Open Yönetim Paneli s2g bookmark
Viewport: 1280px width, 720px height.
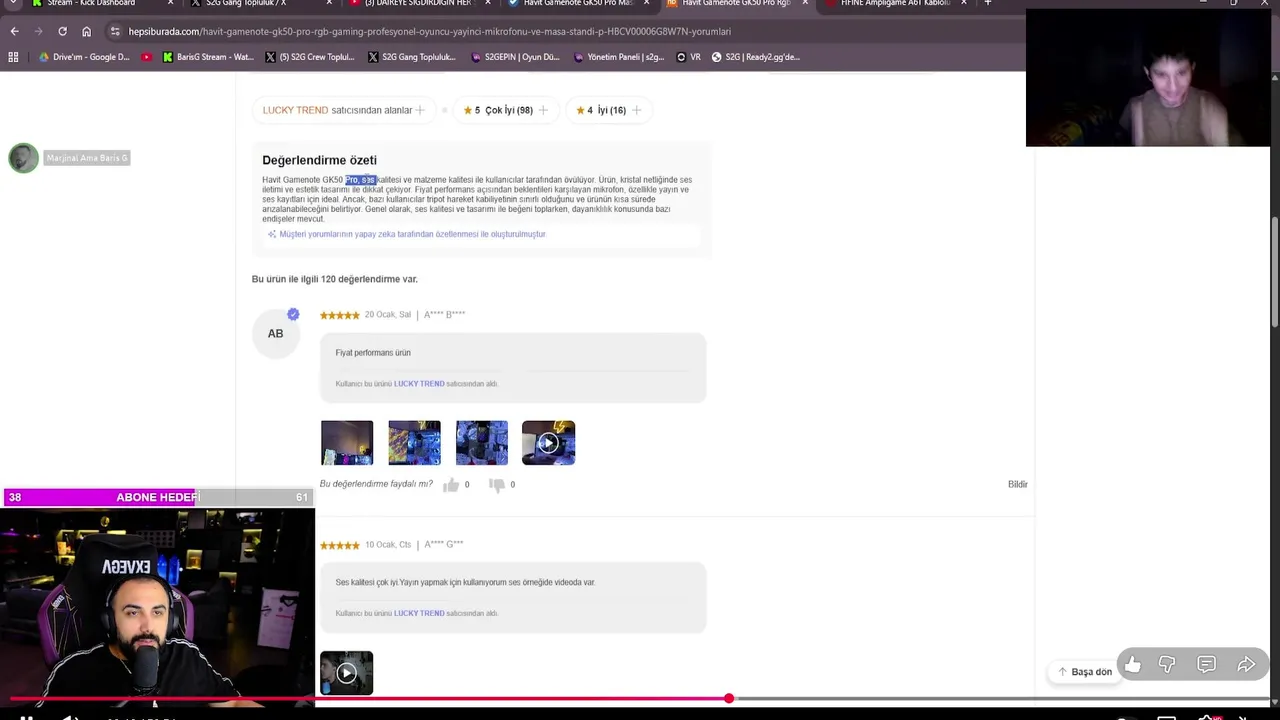tap(619, 57)
